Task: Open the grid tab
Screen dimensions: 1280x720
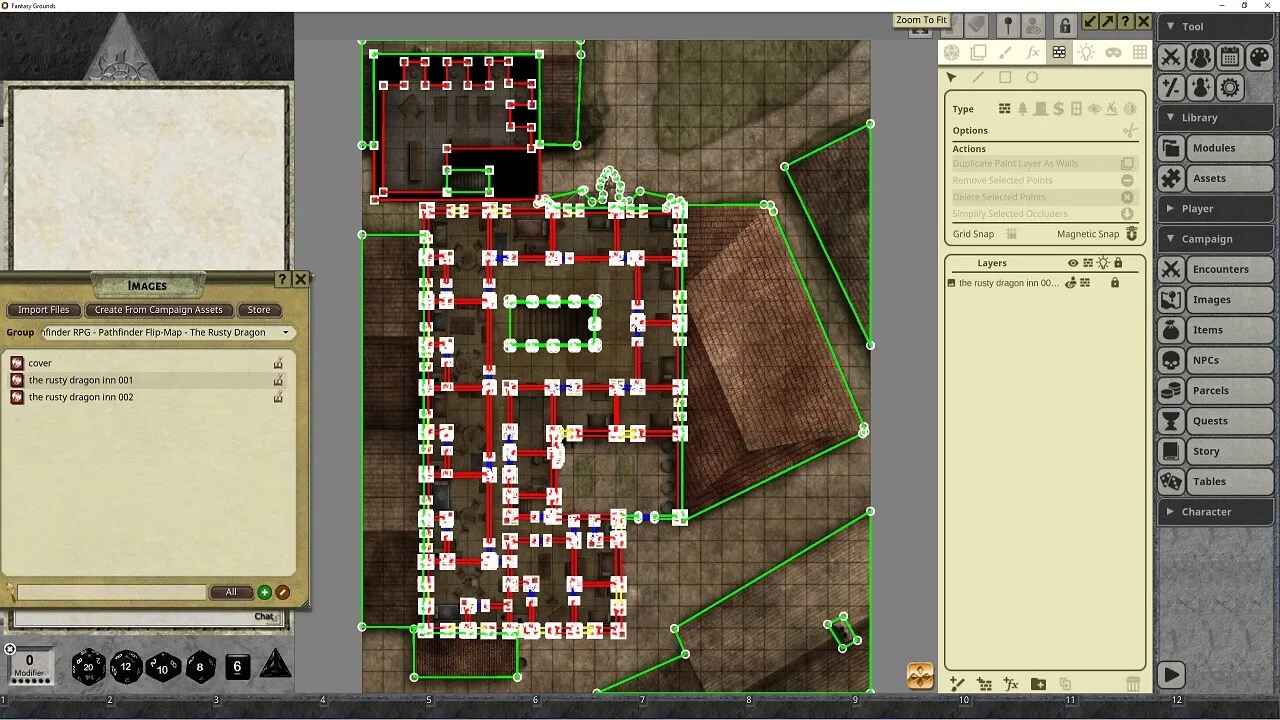Action: [x=1140, y=52]
